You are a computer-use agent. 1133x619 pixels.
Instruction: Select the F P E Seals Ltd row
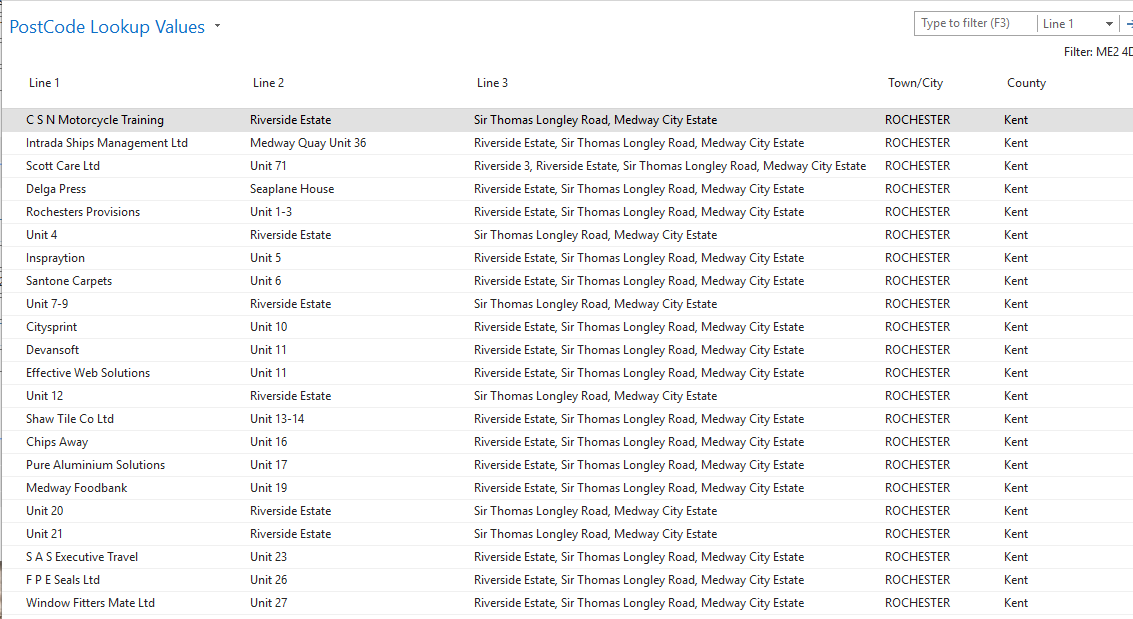566,580
